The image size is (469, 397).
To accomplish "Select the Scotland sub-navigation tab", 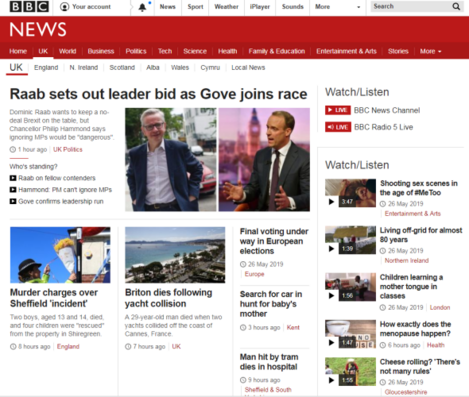I will click(122, 68).
